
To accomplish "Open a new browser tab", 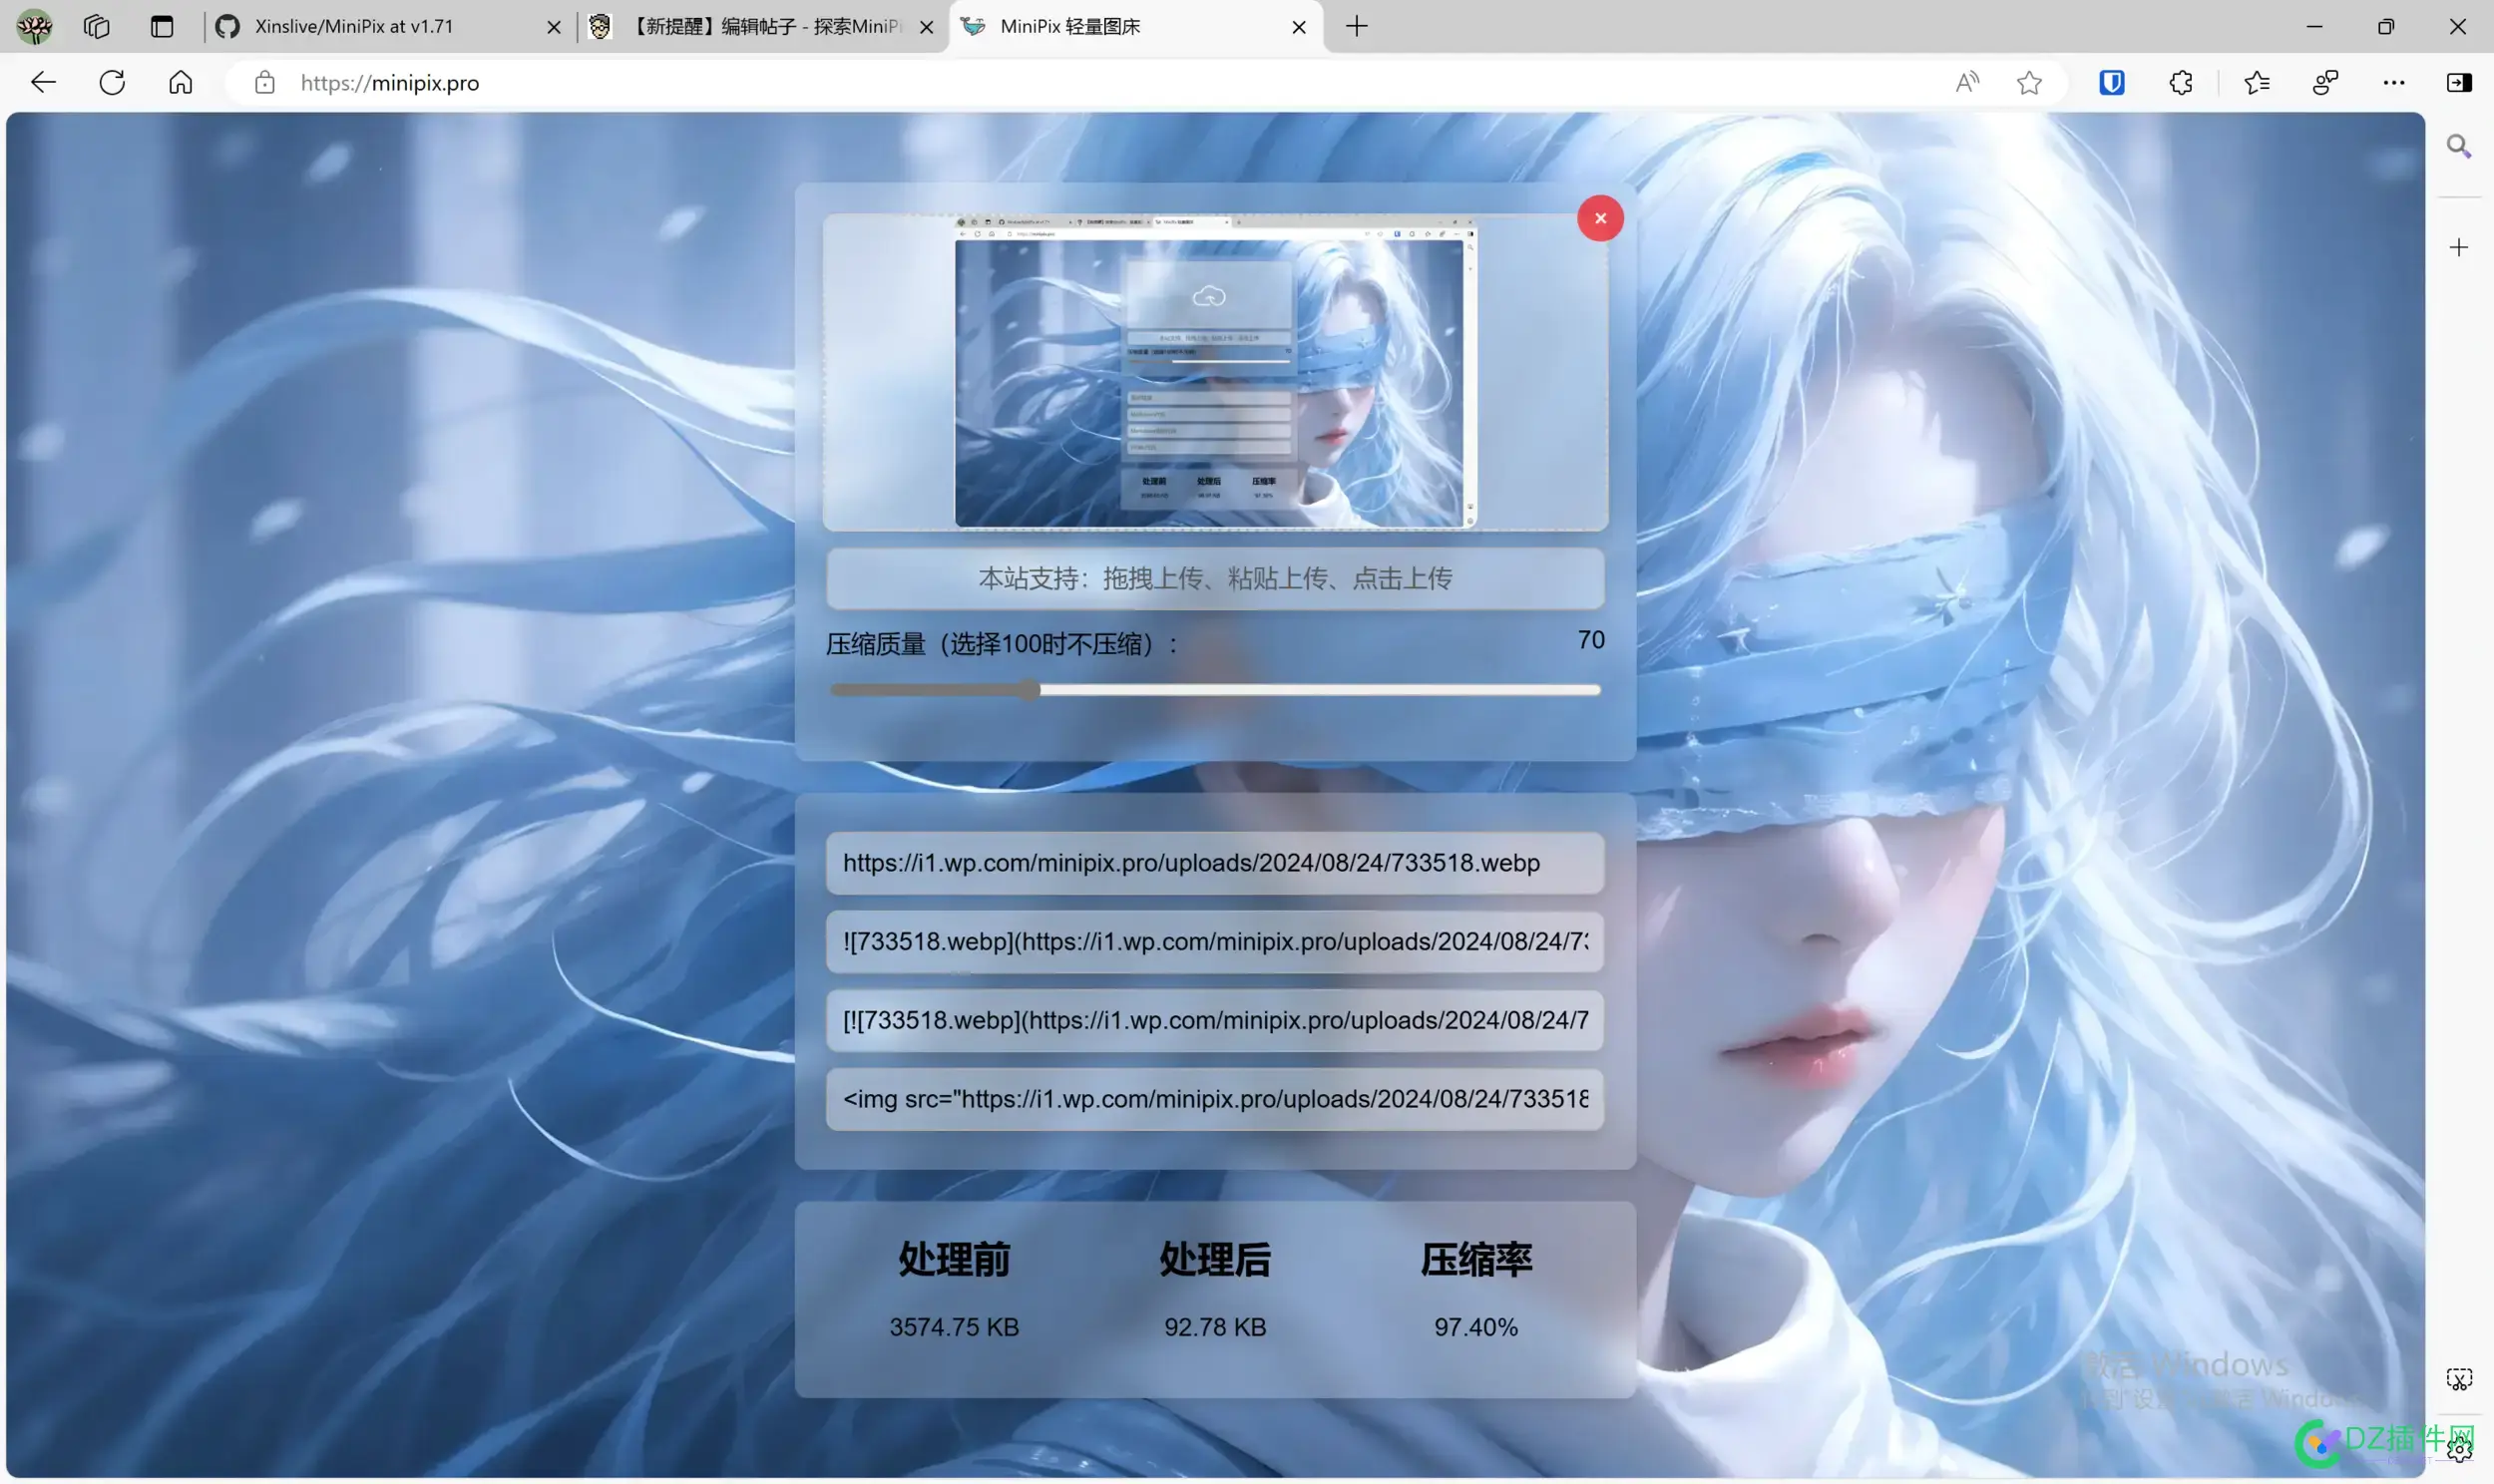I will point(1356,27).
